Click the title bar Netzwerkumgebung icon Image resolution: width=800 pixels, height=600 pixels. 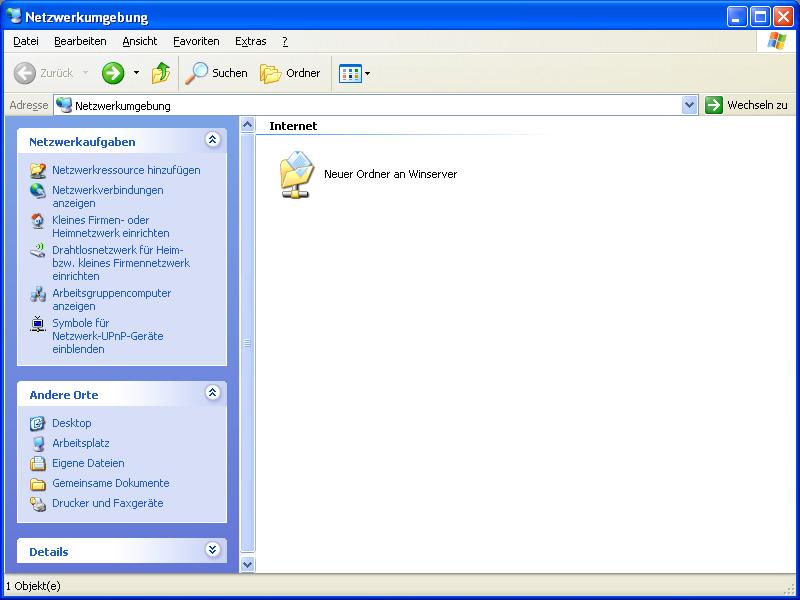[14, 16]
